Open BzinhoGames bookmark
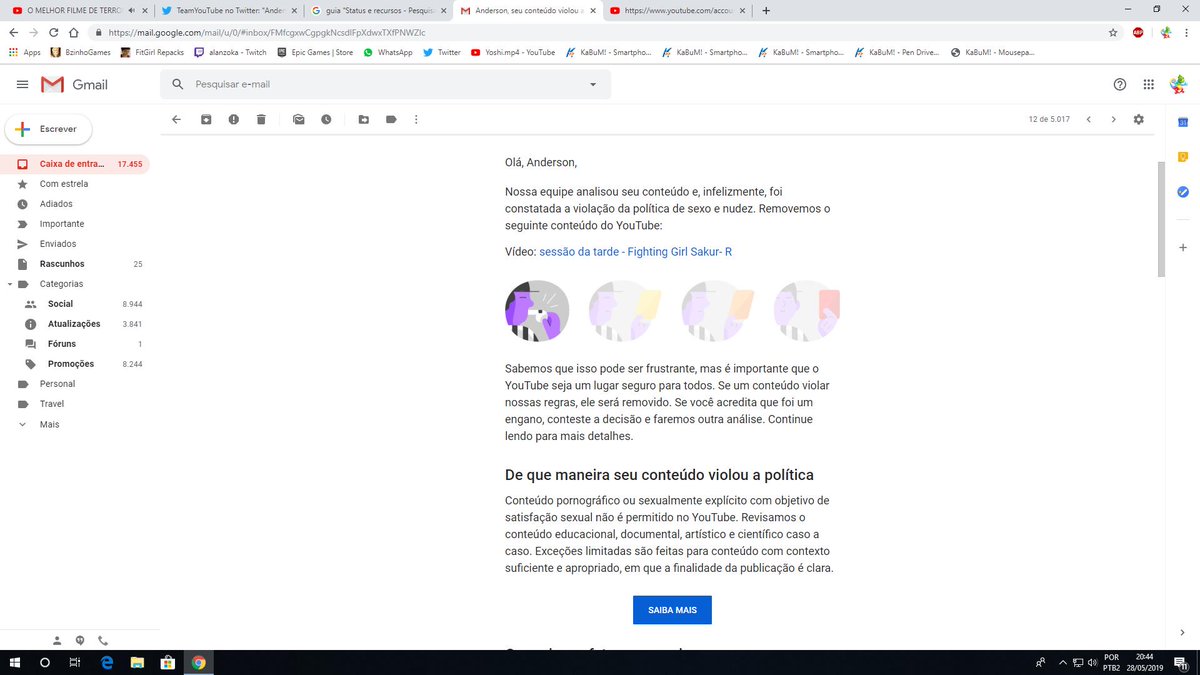Viewport: 1200px width, 675px height. pyautogui.click(x=80, y=52)
